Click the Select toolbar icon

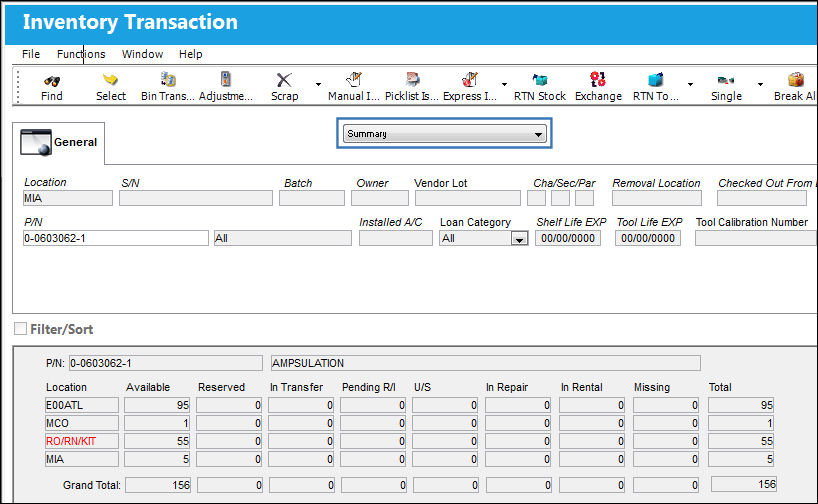(x=110, y=80)
